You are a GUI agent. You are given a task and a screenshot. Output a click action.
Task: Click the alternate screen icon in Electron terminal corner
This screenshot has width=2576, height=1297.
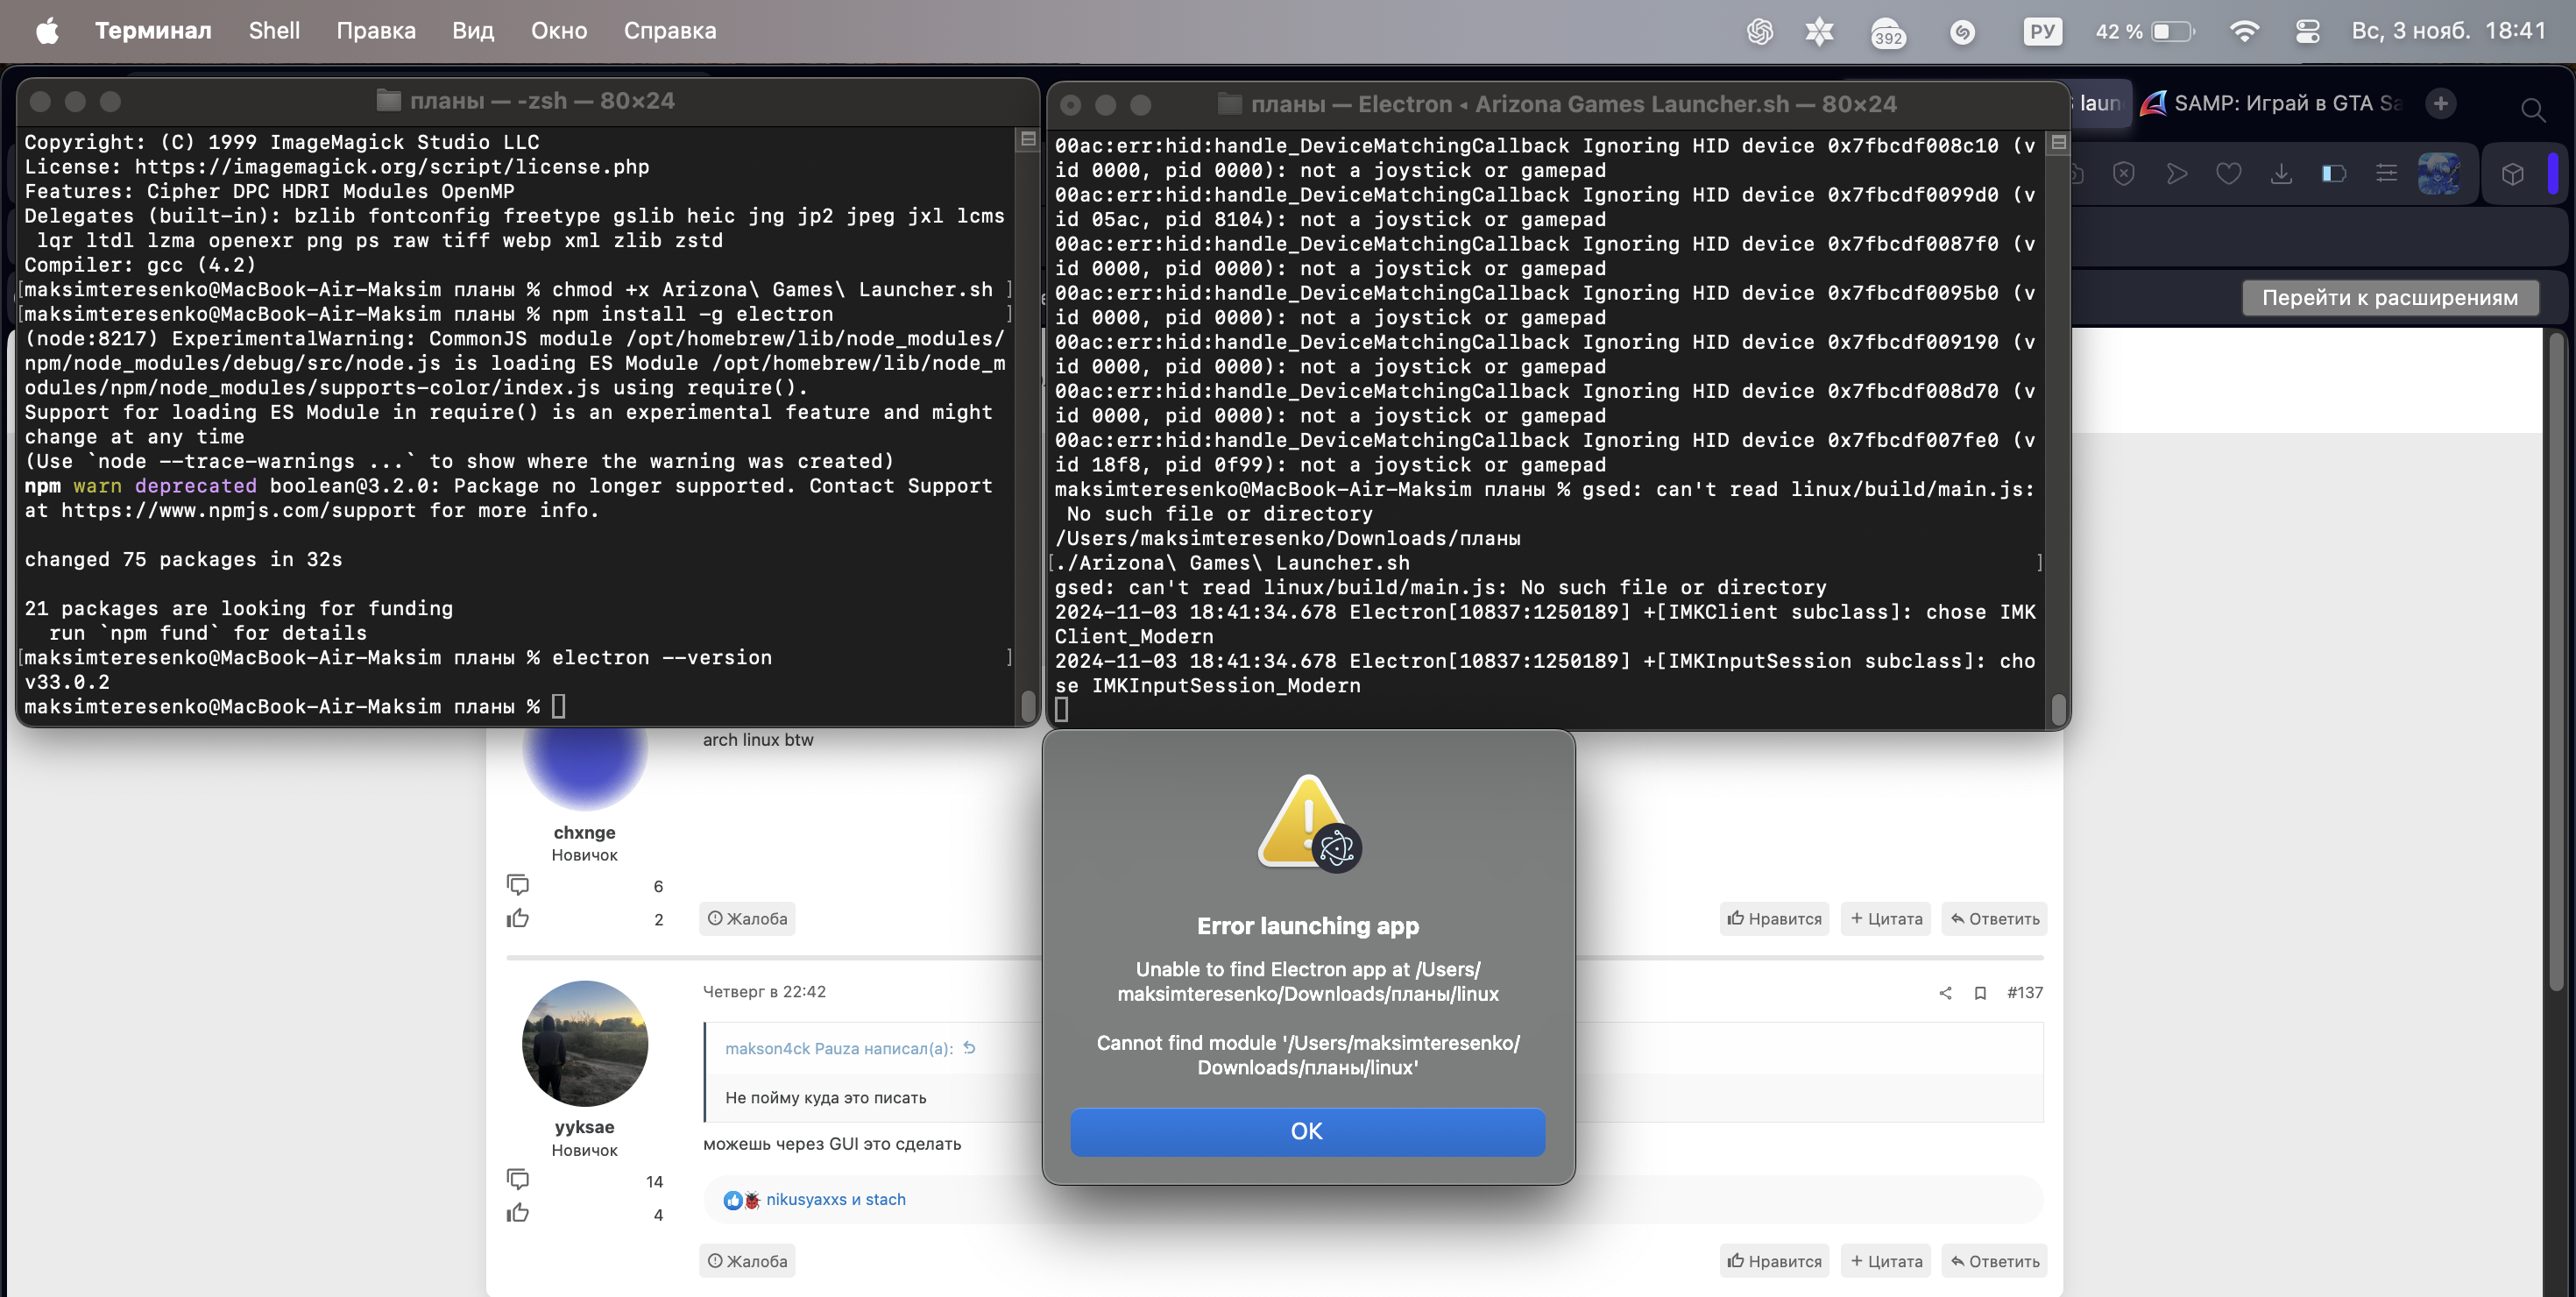2059,143
